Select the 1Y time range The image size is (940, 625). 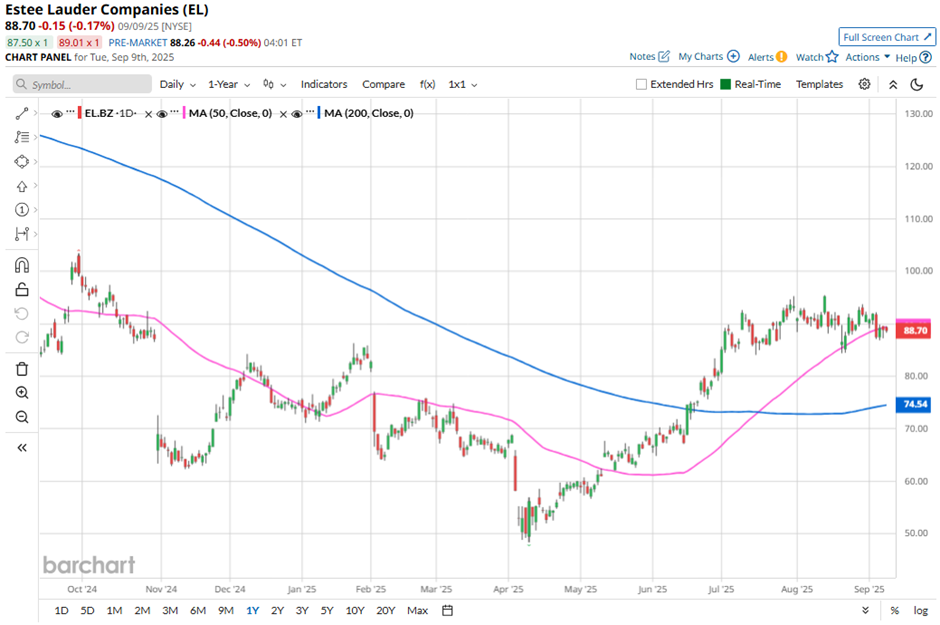[x=252, y=610]
